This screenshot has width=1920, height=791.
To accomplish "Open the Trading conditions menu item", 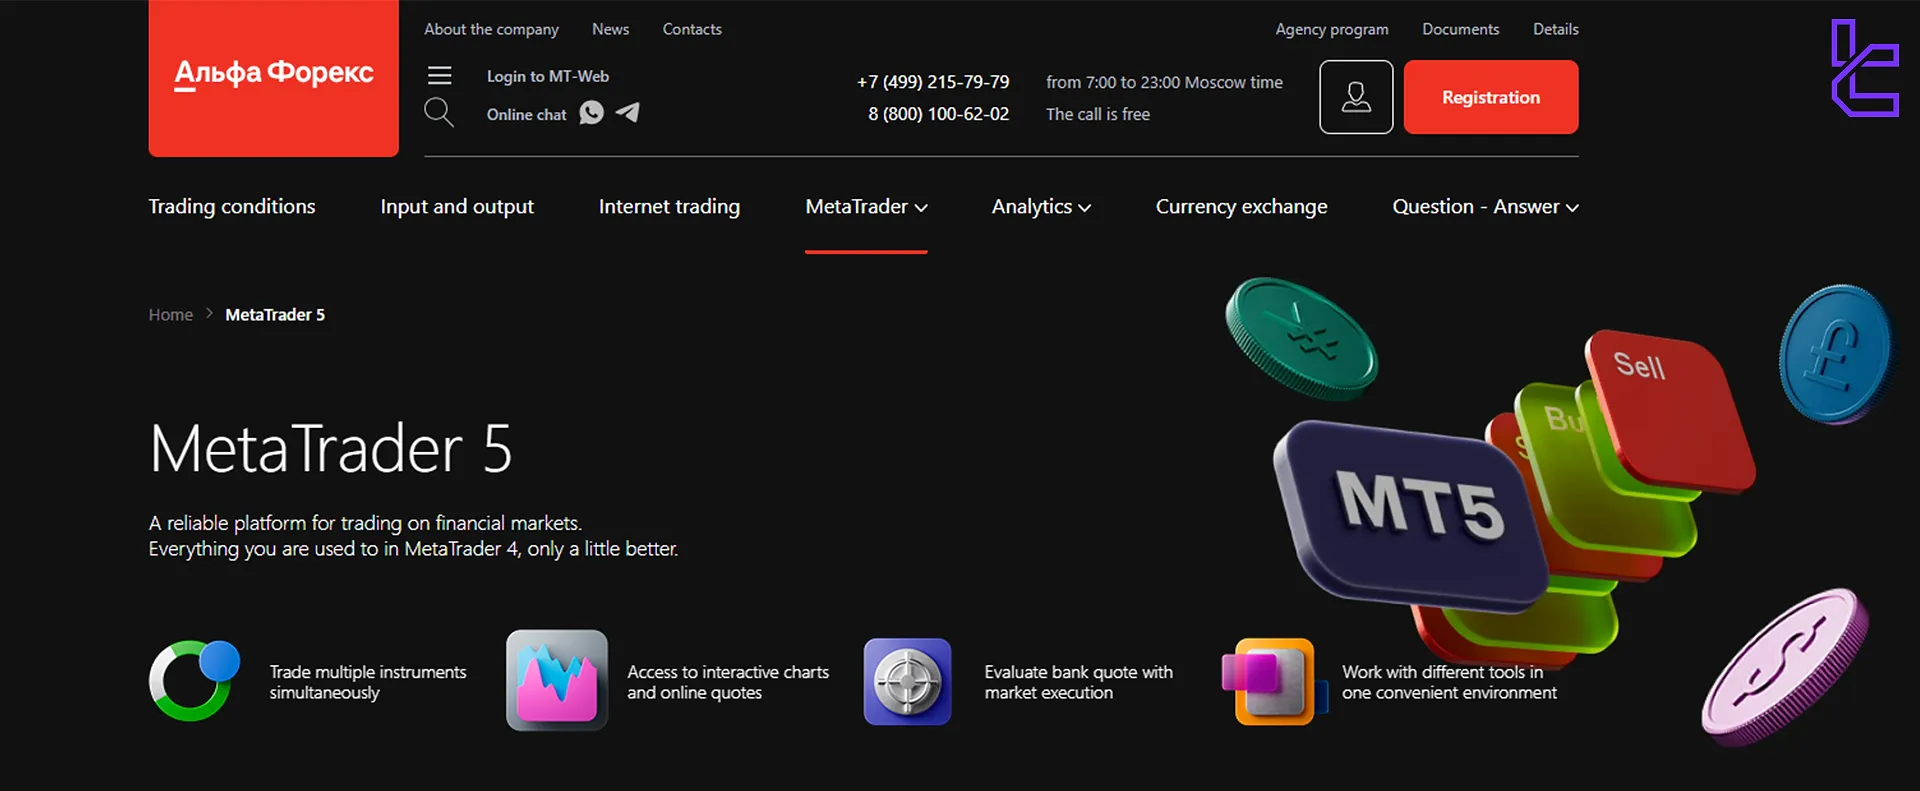I will click(232, 207).
